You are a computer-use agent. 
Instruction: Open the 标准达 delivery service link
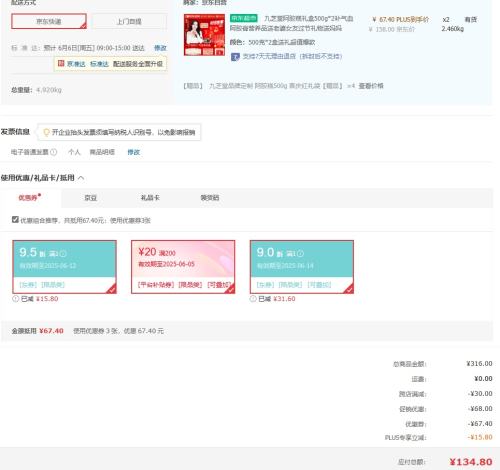[x=99, y=64]
